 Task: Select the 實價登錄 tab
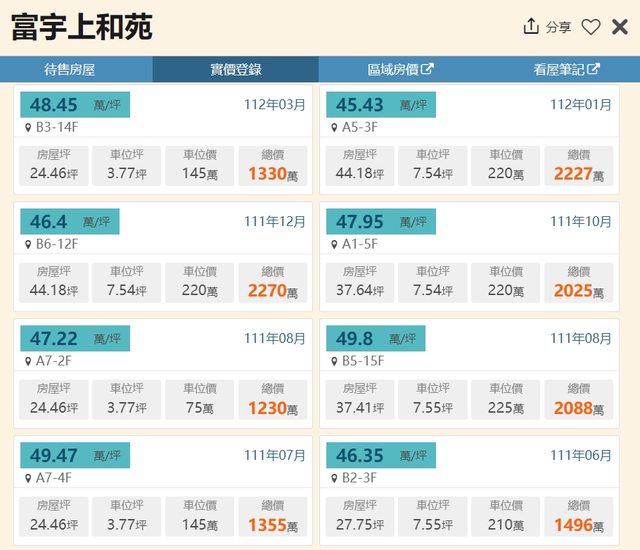(235, 70)
